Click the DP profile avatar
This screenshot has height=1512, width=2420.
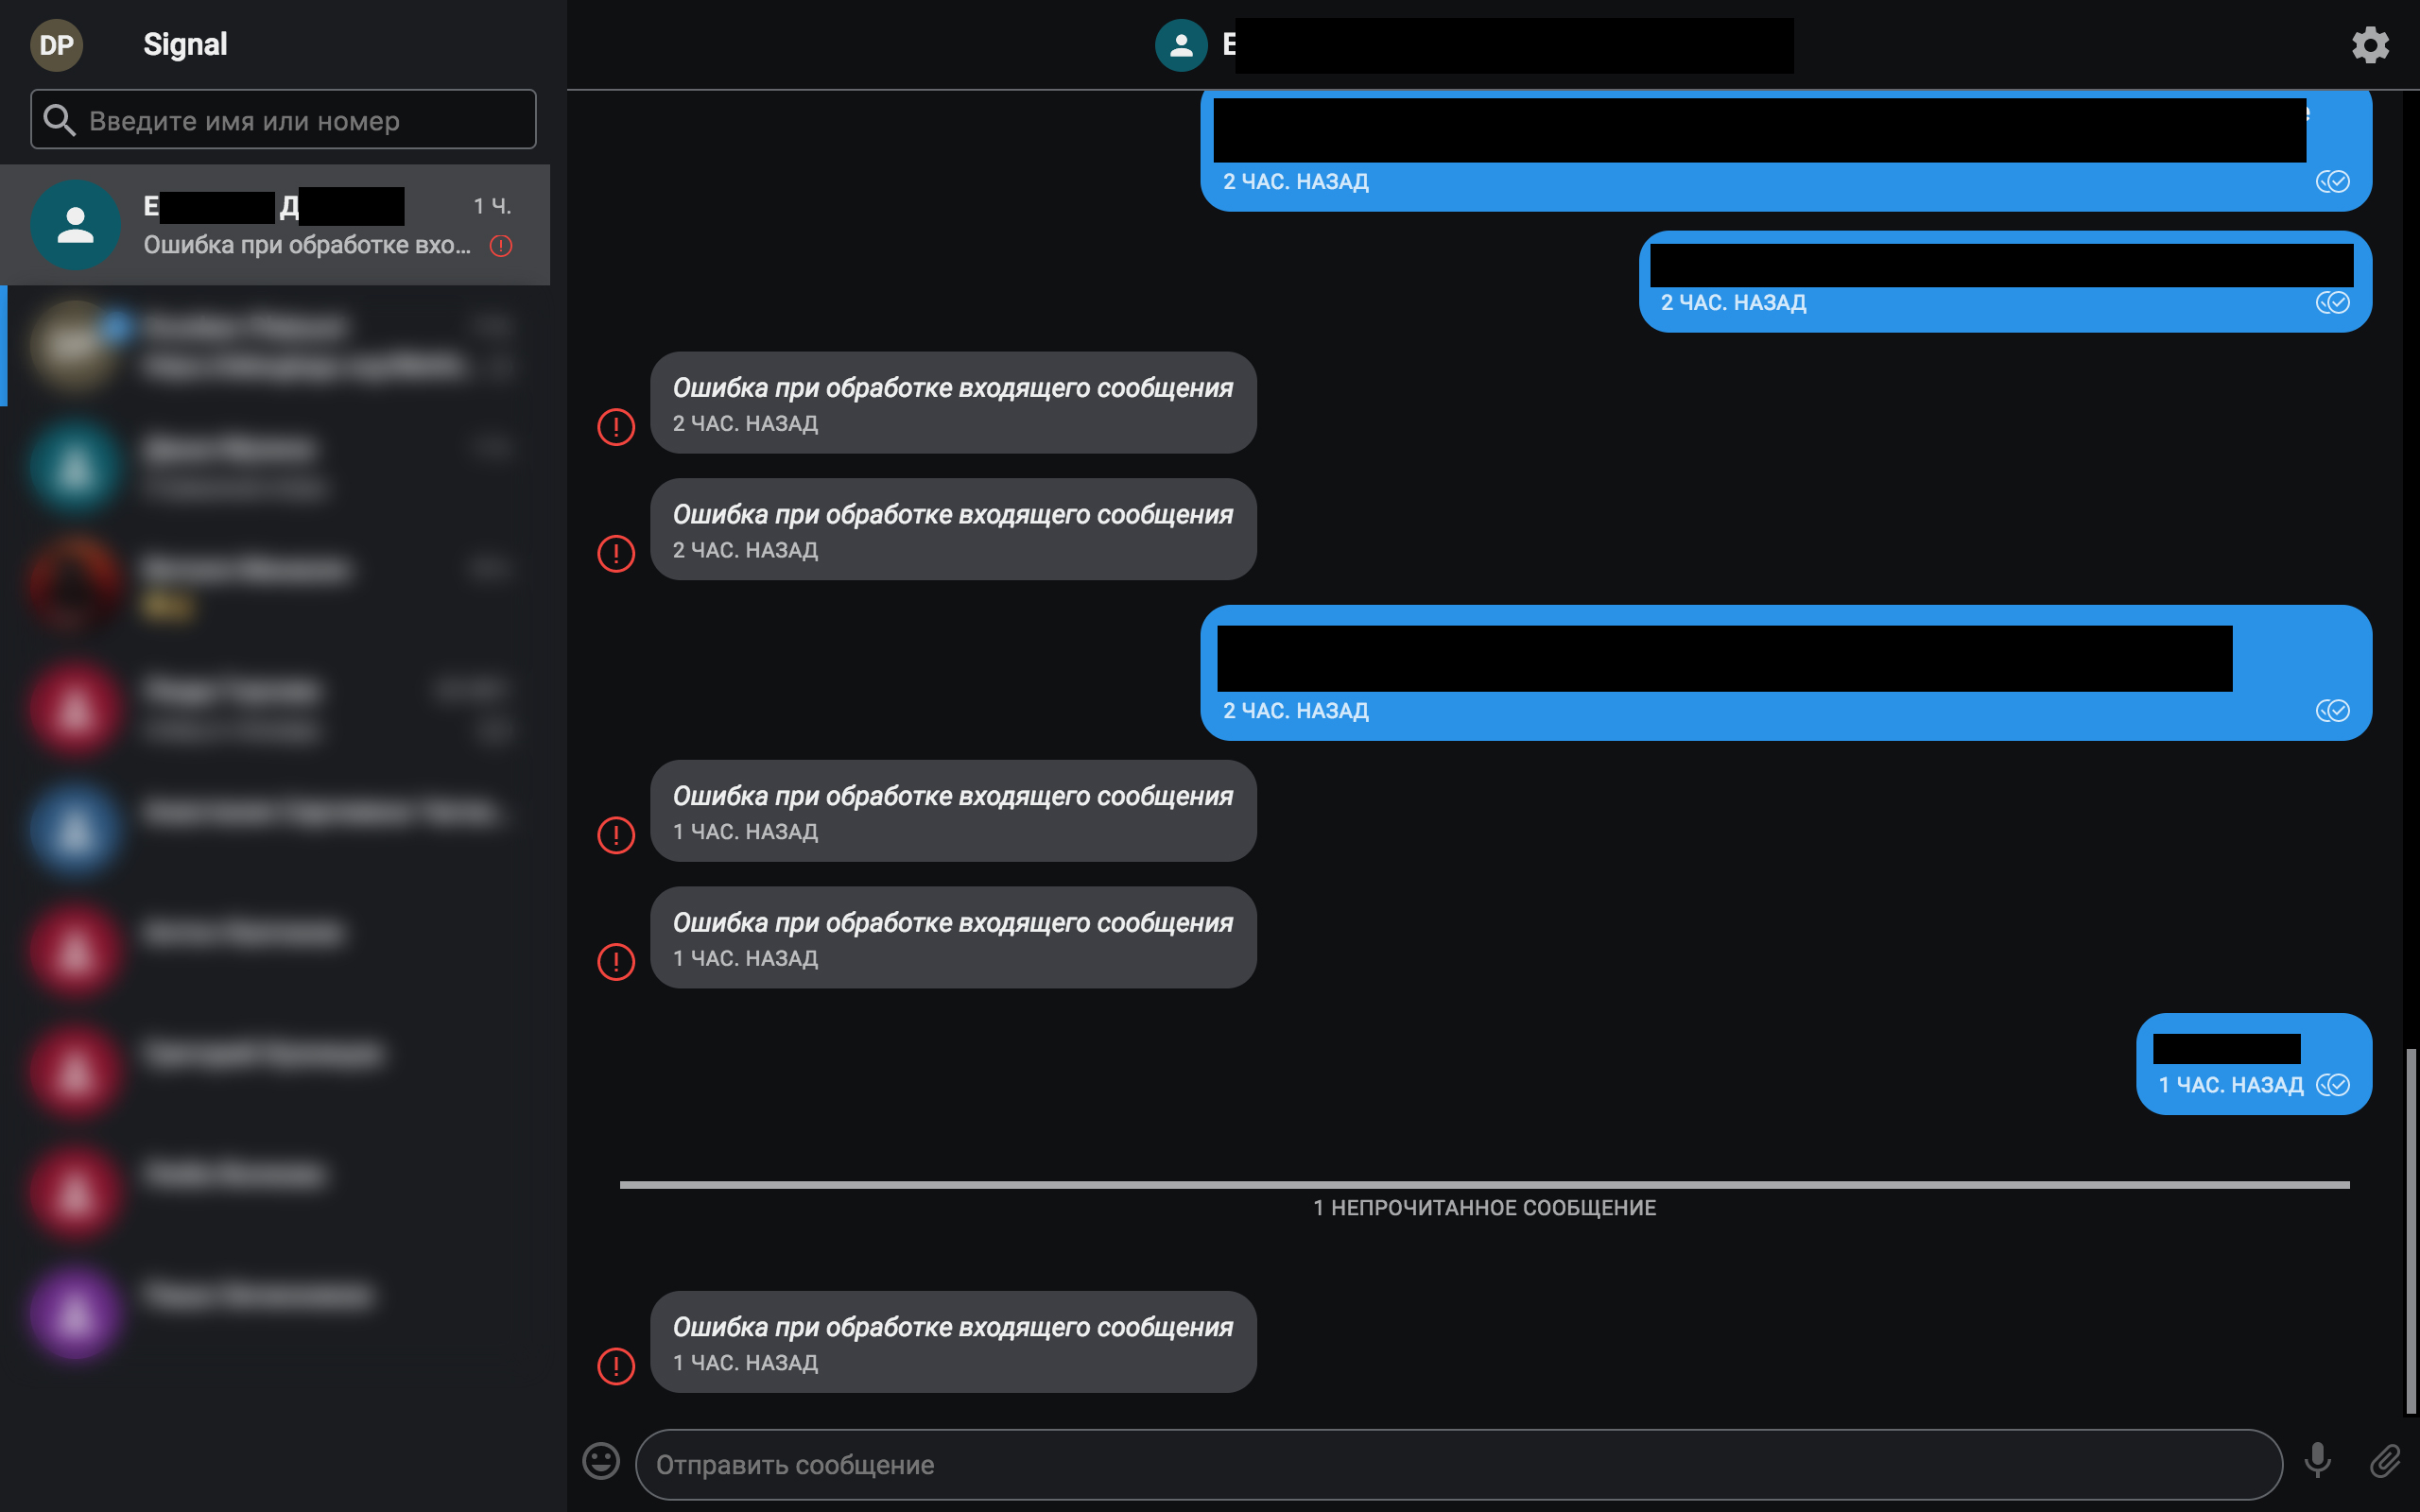click(x=57, y=44)
